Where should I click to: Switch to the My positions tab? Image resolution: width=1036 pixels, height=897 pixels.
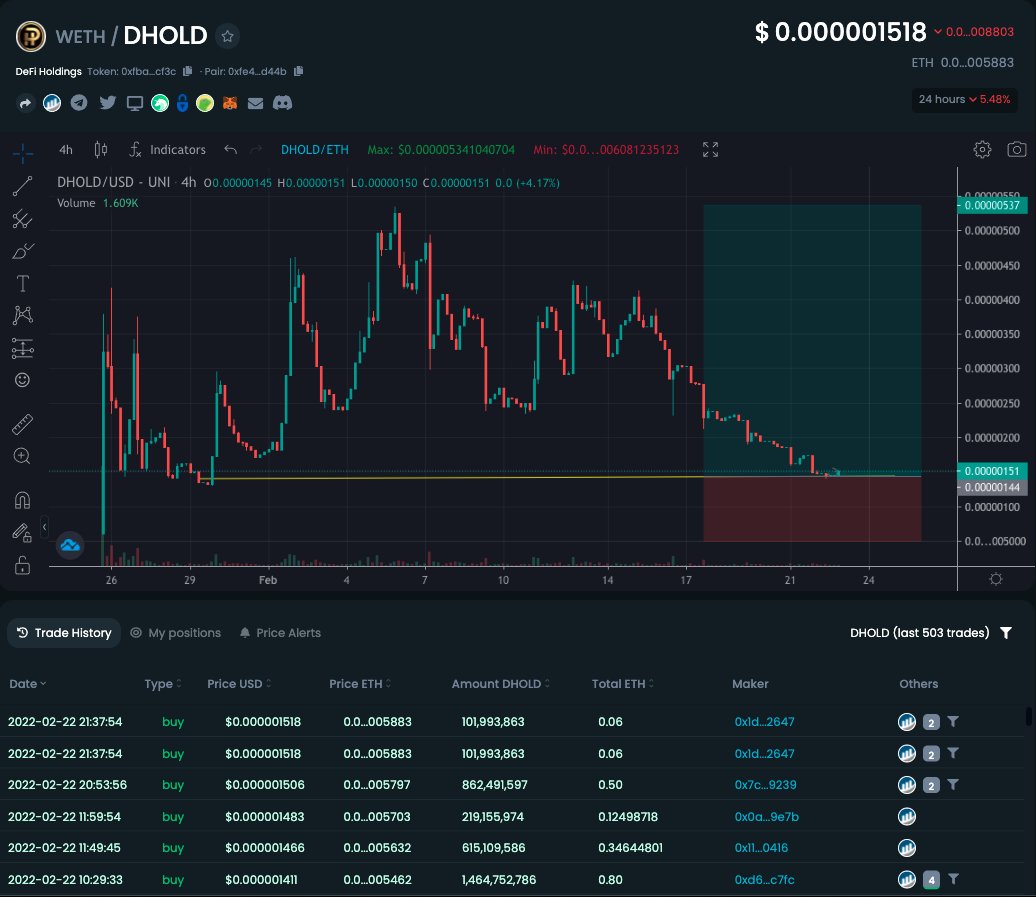[x=176, y=633]
